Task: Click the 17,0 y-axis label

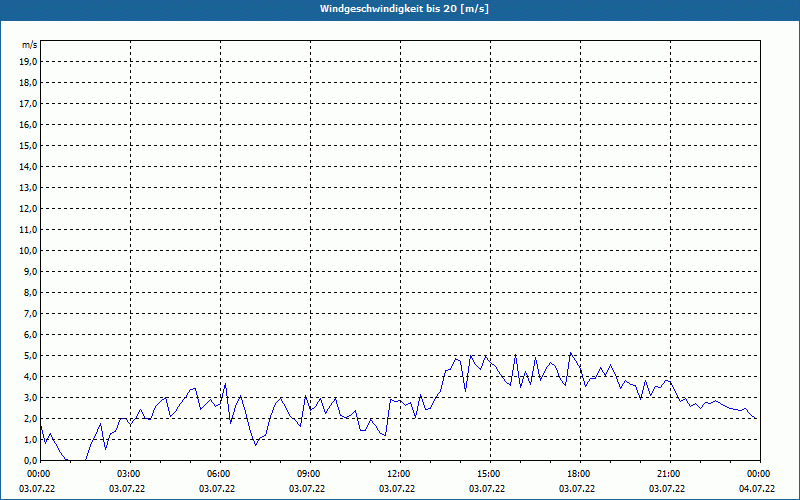Action: (28, 104)
